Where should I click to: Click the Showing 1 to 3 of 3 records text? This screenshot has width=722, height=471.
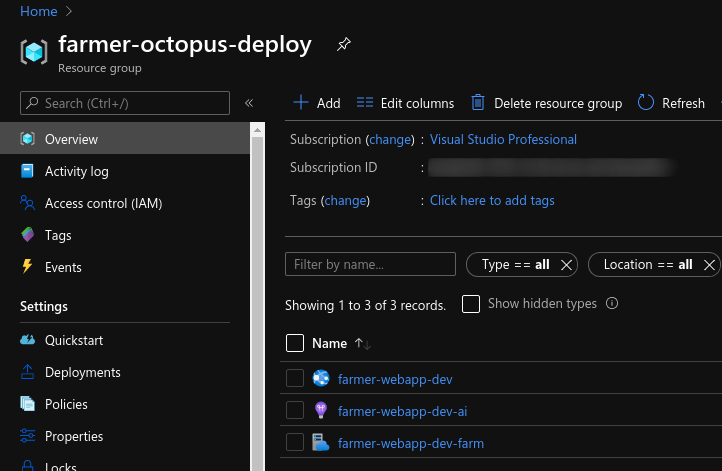pyautogui.click(x=365, y=305)
